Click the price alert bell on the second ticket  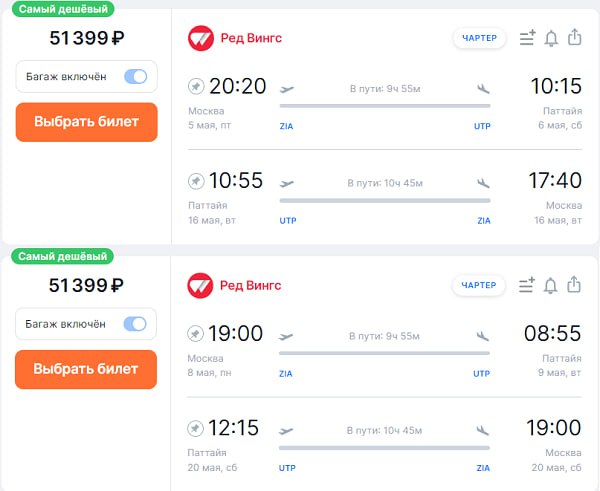551,285
